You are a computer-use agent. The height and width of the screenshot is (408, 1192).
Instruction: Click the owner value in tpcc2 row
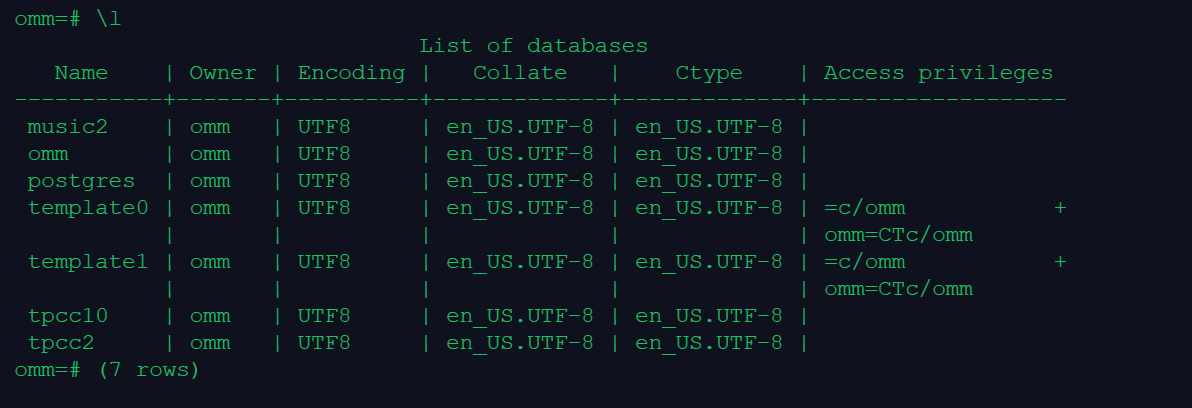[210, 343]
